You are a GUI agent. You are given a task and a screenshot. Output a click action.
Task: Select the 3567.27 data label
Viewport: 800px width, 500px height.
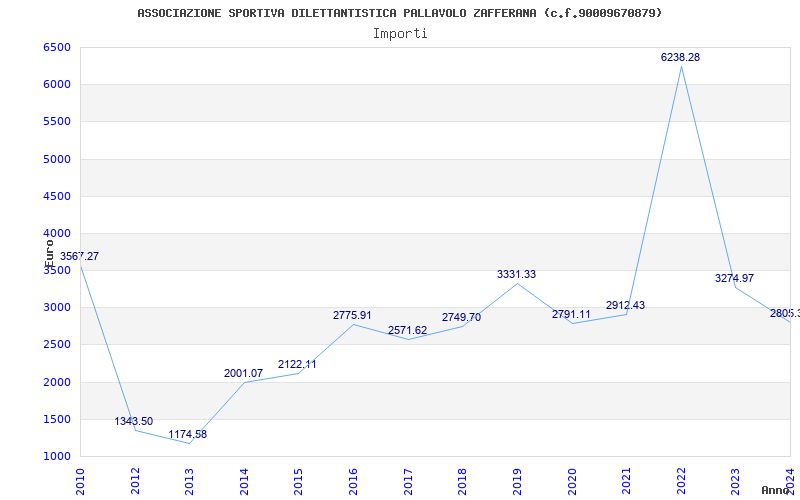pyautogui.click(x=80, y=257)
